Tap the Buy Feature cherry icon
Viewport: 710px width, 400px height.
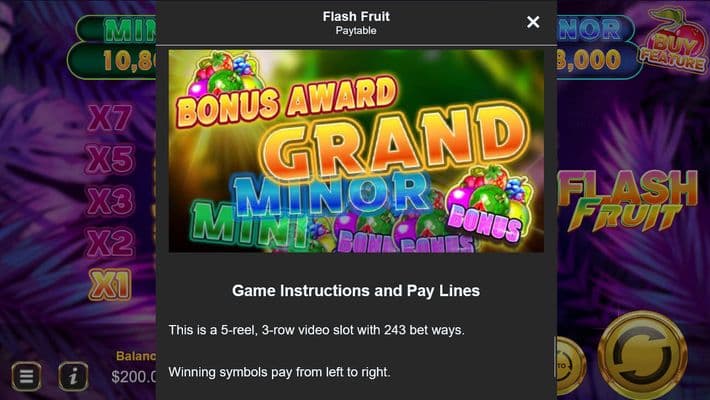673,41
